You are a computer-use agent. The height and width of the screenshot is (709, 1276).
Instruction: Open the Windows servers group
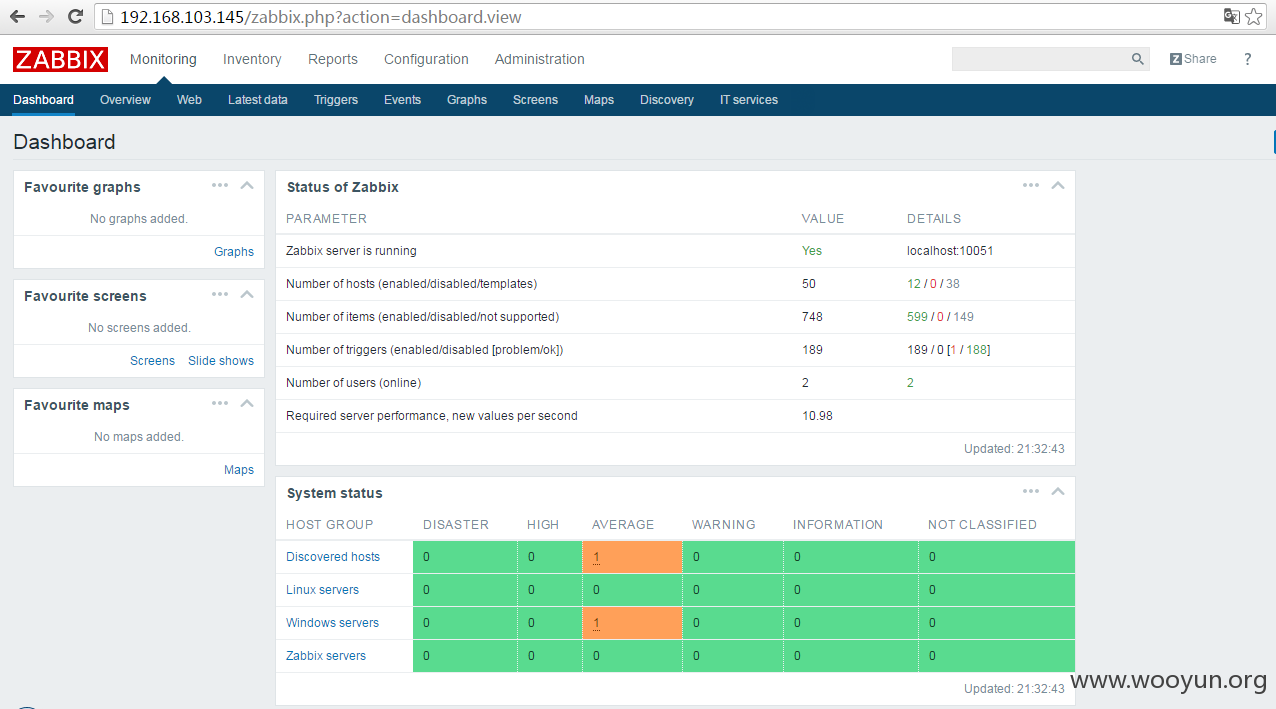coord(332,623)
